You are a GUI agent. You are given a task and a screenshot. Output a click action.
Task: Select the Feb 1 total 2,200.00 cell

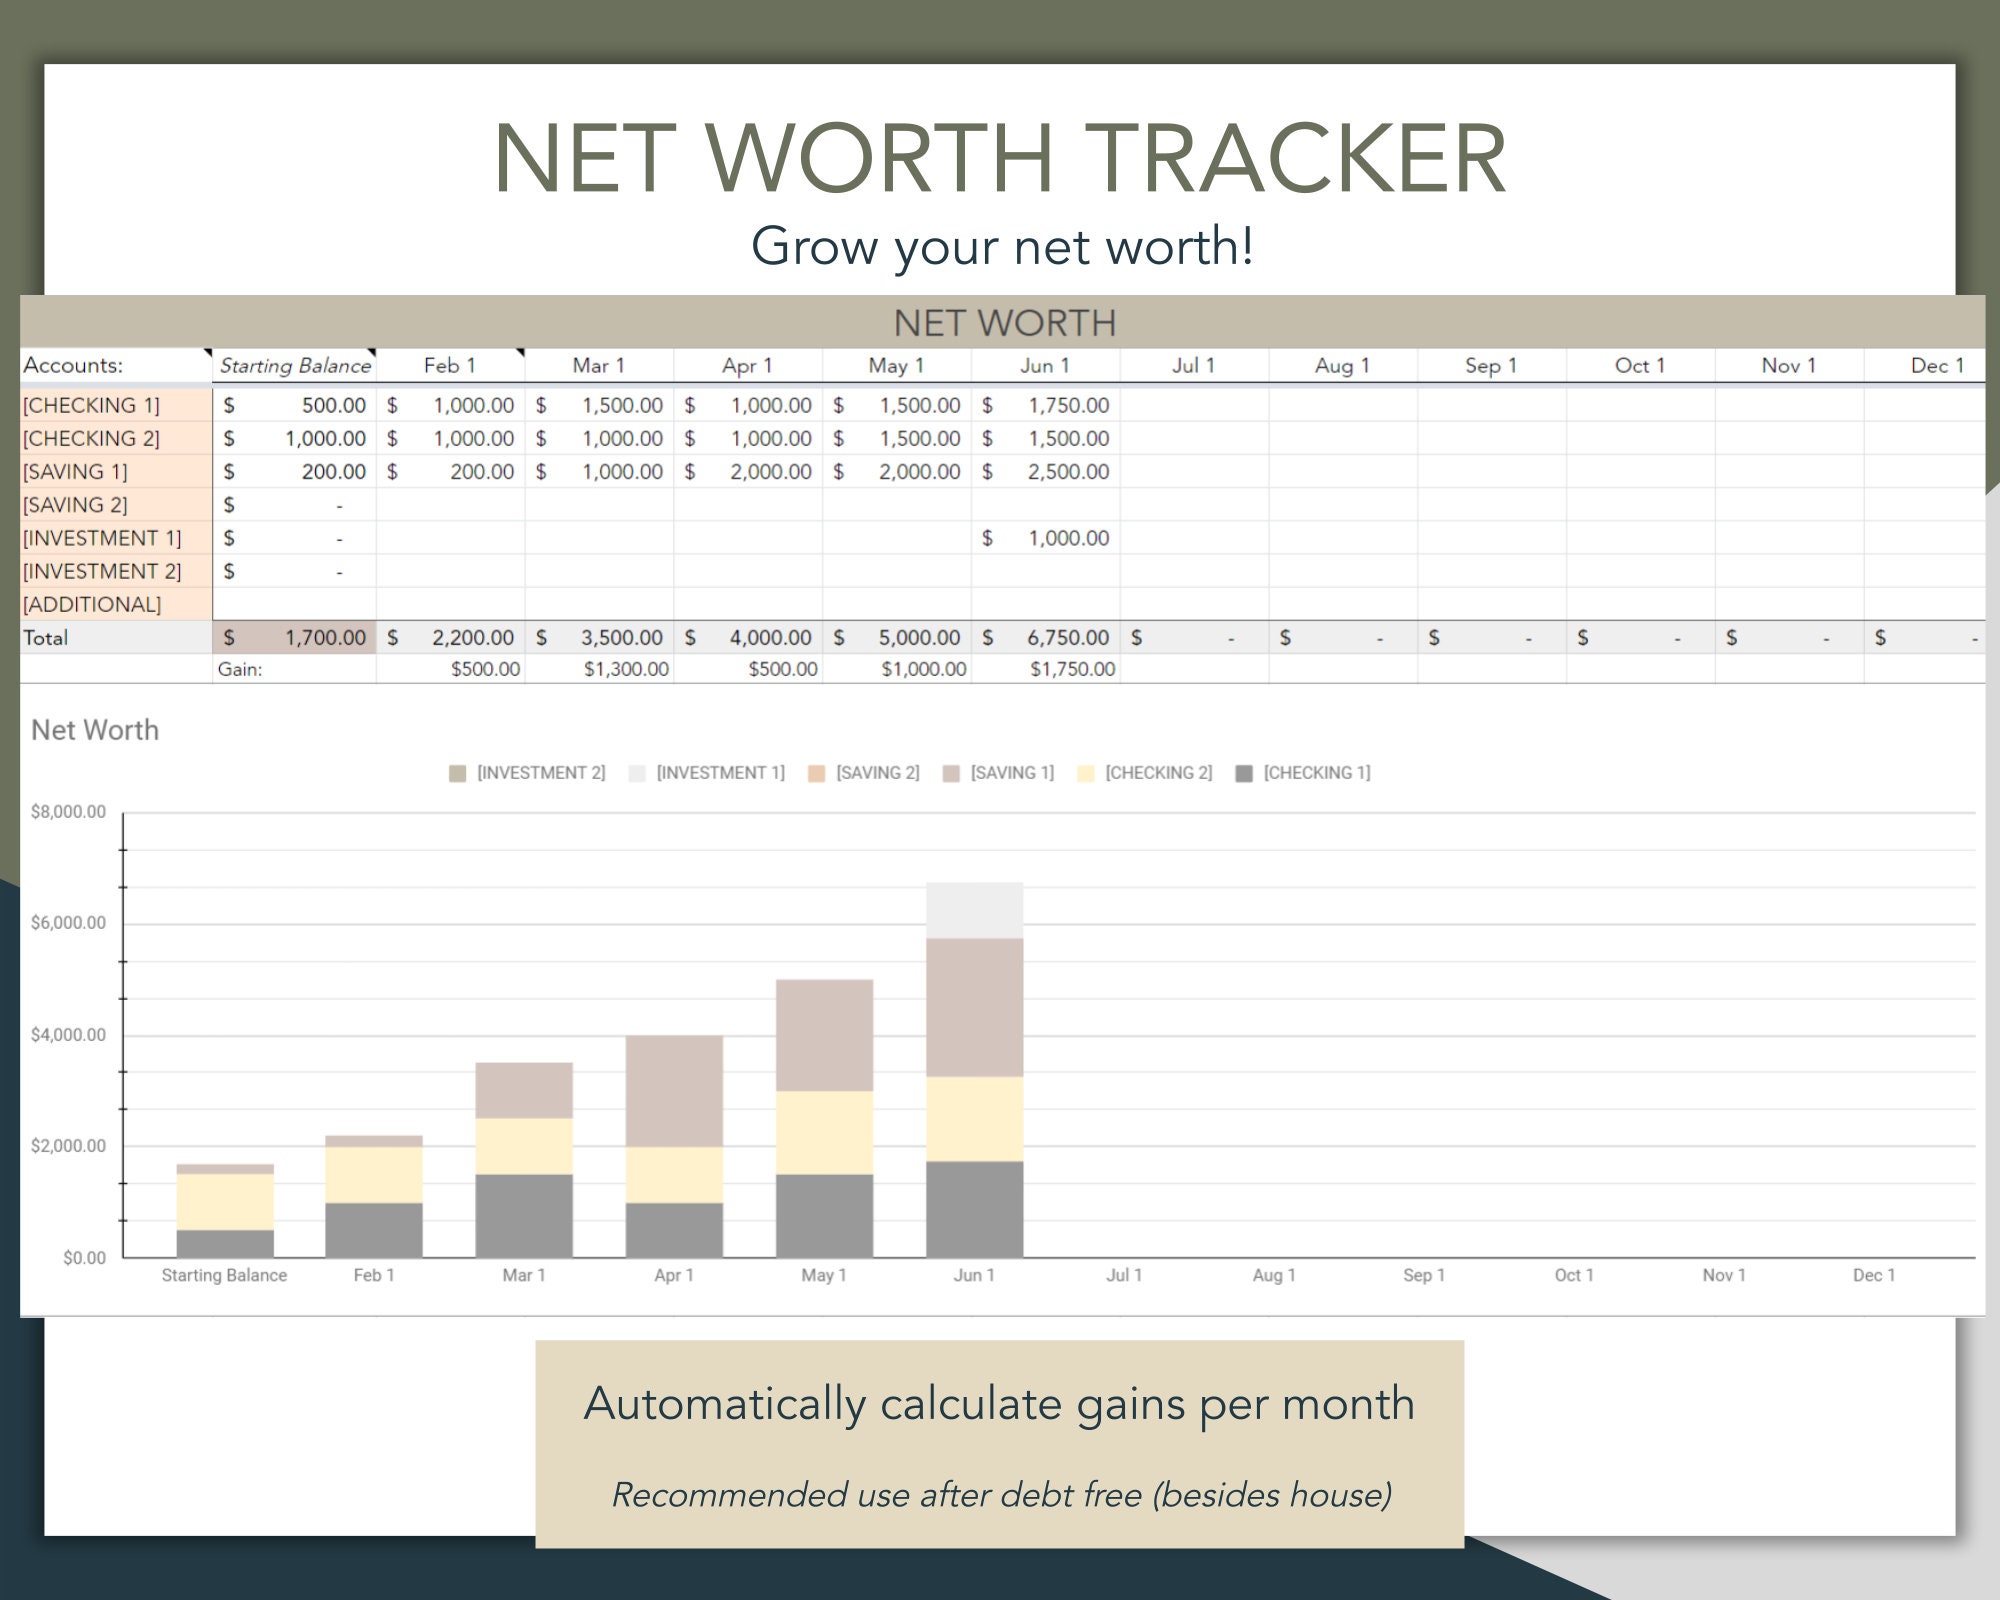coord(451,637)
